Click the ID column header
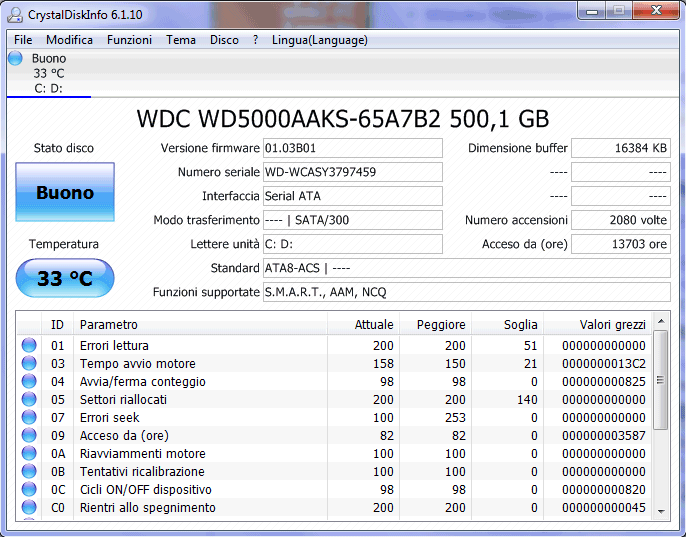 tap(57, 324)
